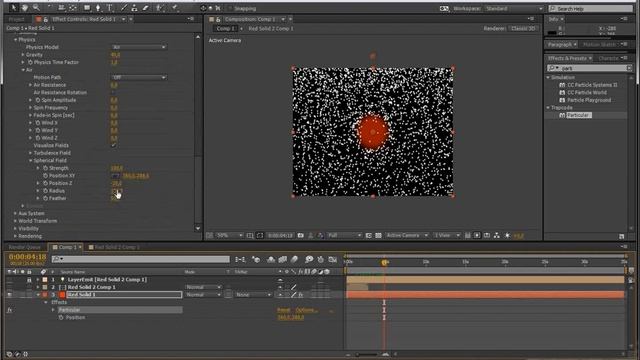Select the Pan Behind anchor point tool
The width and height of the screenshot is (640, 360).
click(73, 8)
